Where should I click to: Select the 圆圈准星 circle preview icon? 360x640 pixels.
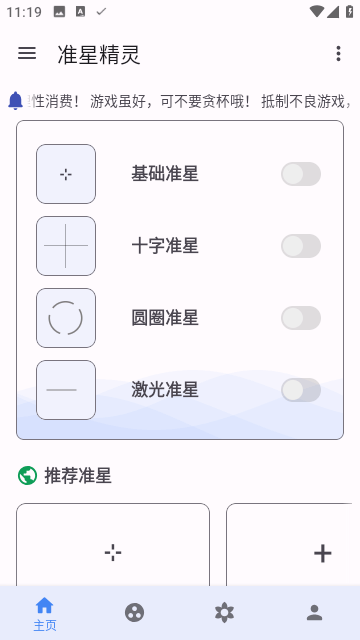(x=66, y=318)
